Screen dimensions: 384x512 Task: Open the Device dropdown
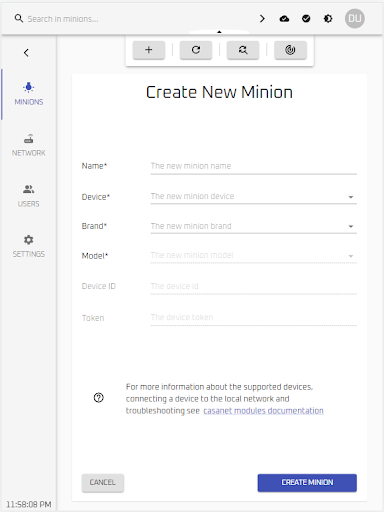(254, 196)
